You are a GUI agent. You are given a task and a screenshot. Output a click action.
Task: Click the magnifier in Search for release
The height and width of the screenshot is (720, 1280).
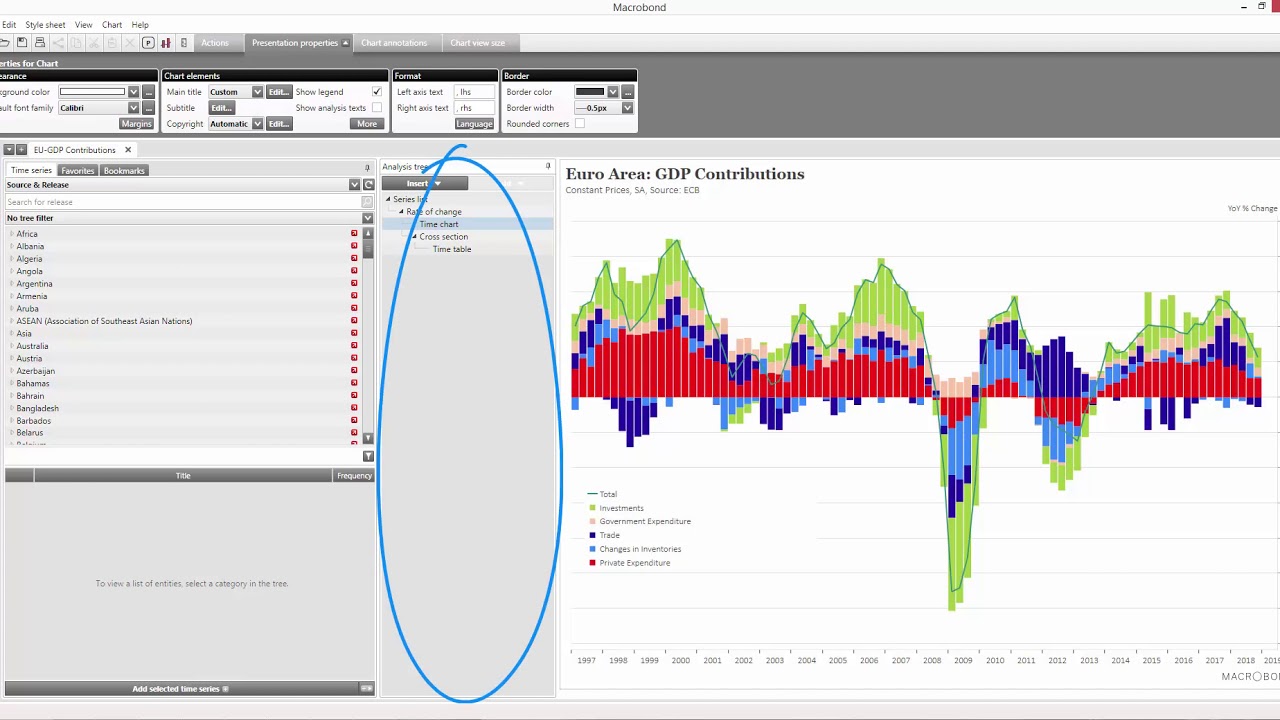367,202
